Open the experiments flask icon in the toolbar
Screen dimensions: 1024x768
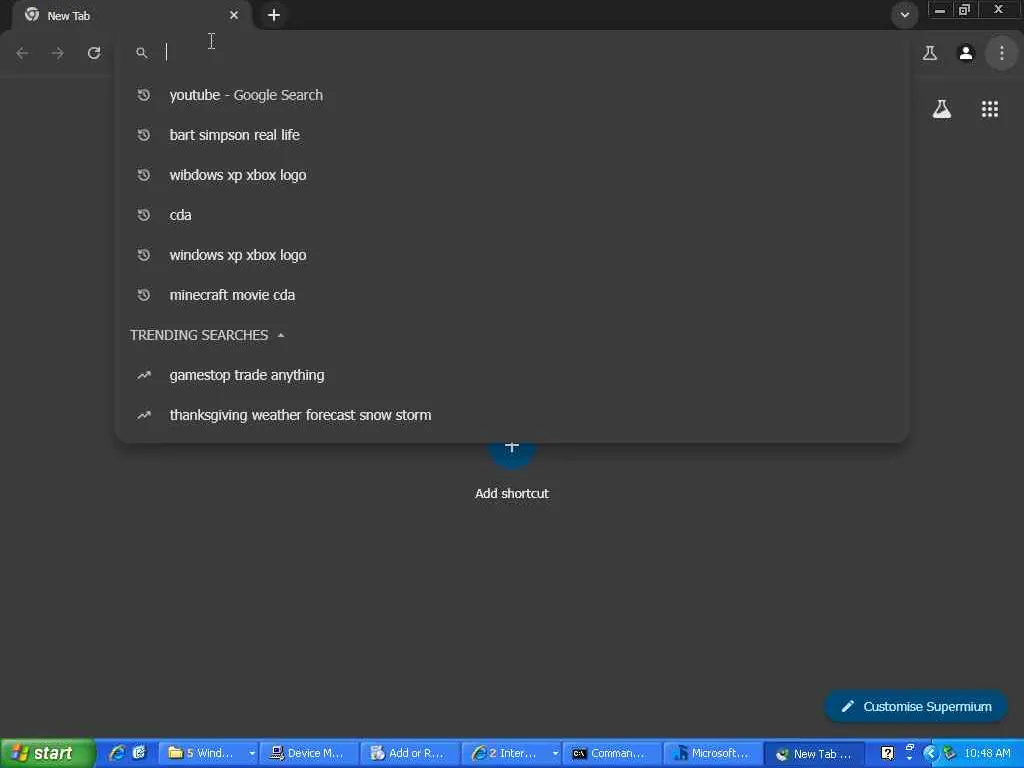(930, 53)
